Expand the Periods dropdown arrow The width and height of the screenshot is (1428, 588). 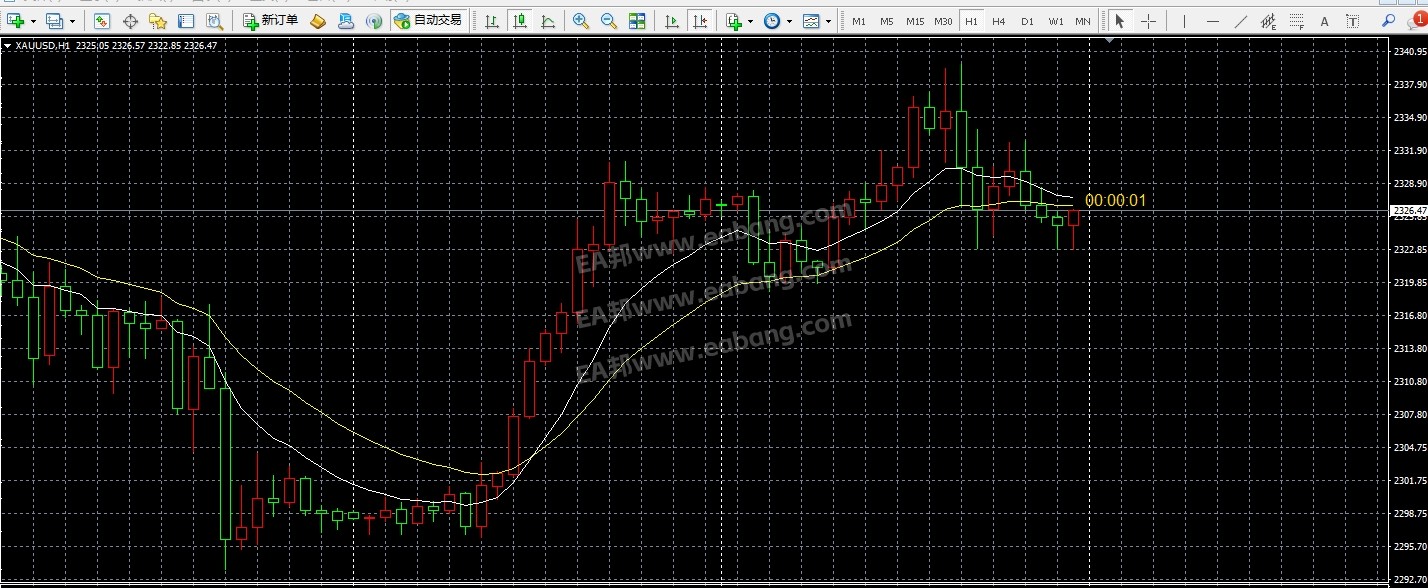pyautogui.click(x=789, y=21)
